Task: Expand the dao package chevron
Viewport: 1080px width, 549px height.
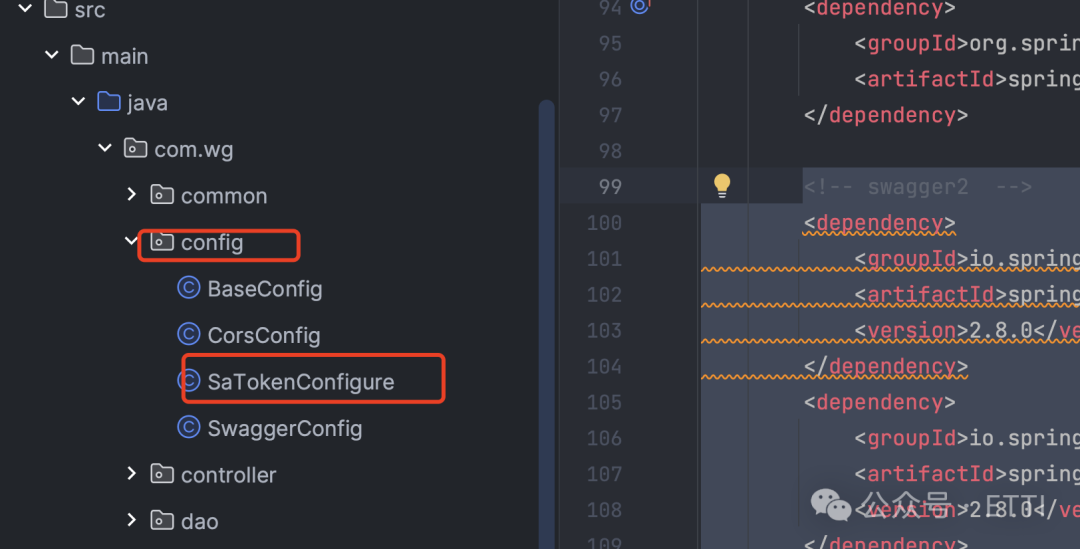Action: pyautogui.click(x=131, y=520)
